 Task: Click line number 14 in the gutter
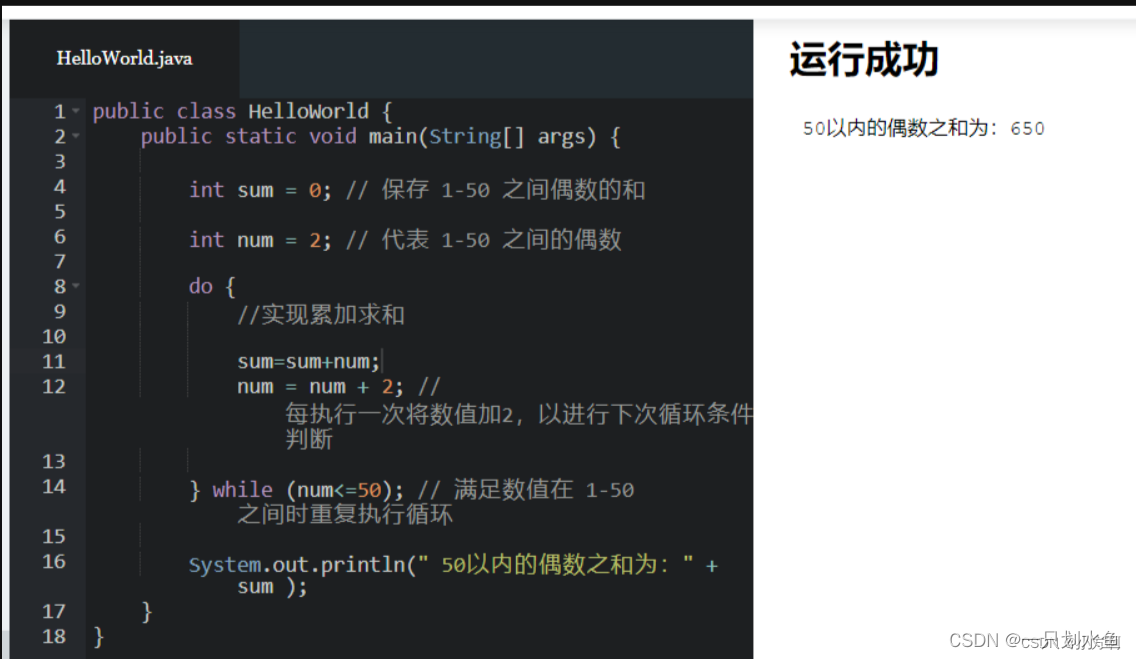point(54,487)
